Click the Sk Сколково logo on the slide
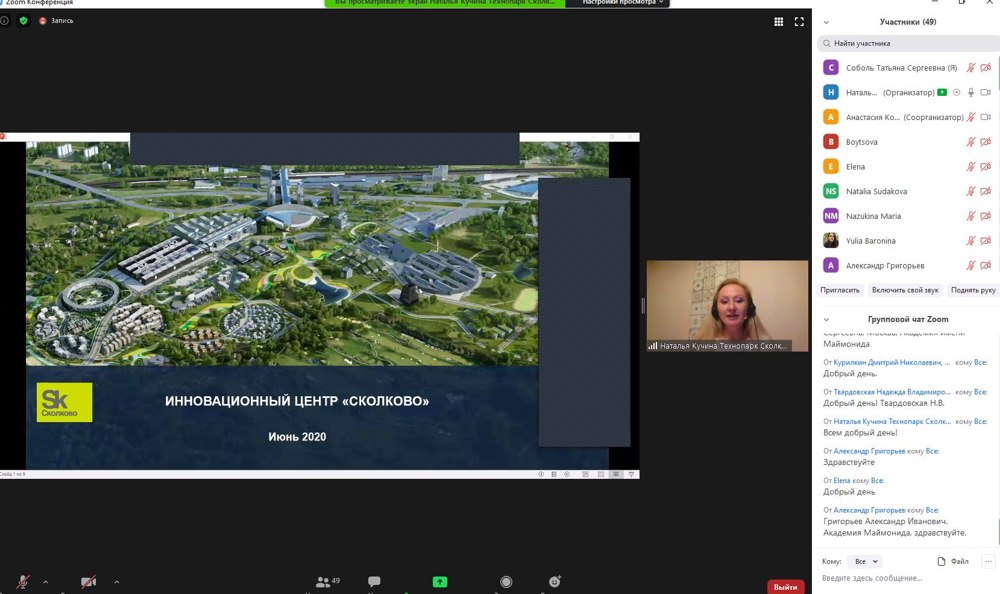The image size is (1000, 594). pos(64,402)
